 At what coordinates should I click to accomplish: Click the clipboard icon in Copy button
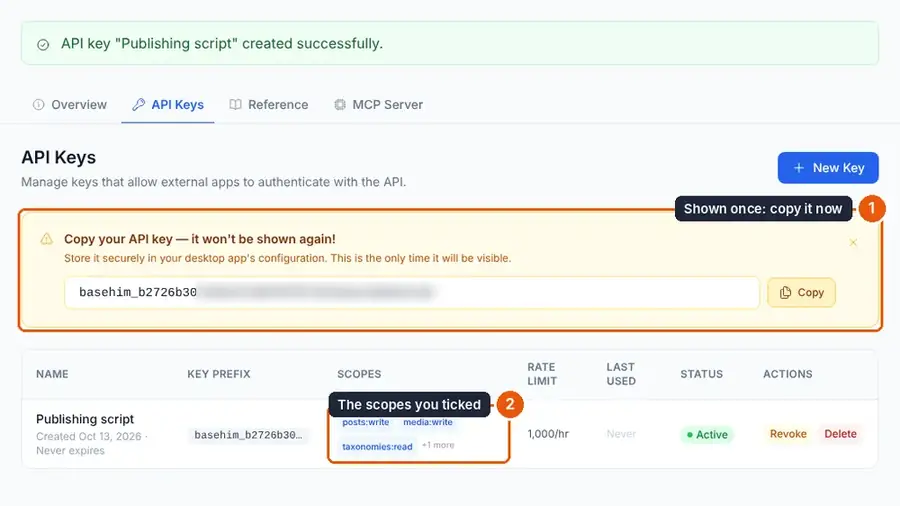click(x=785, y=293)
